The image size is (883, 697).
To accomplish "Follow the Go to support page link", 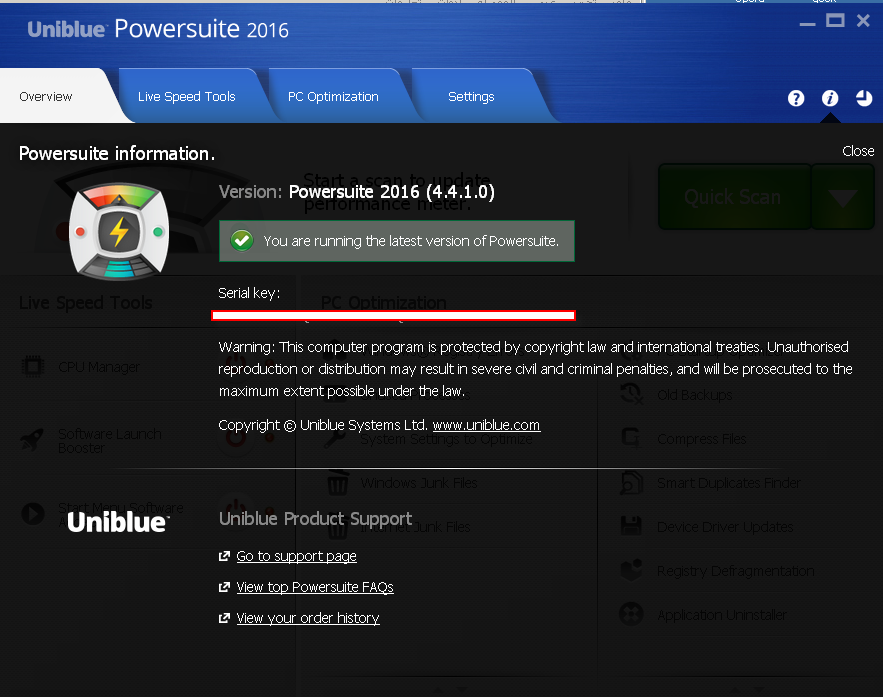I will [x=296, y=556].
